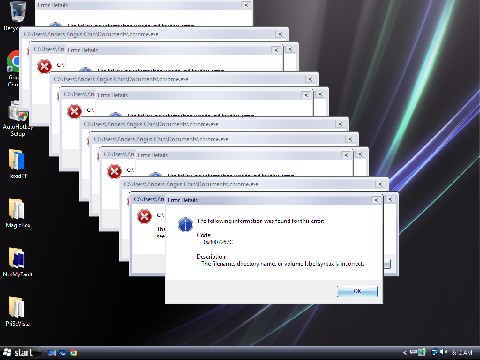Open the AutoHotkey Setup desktop icon

[x=17, y=119]
